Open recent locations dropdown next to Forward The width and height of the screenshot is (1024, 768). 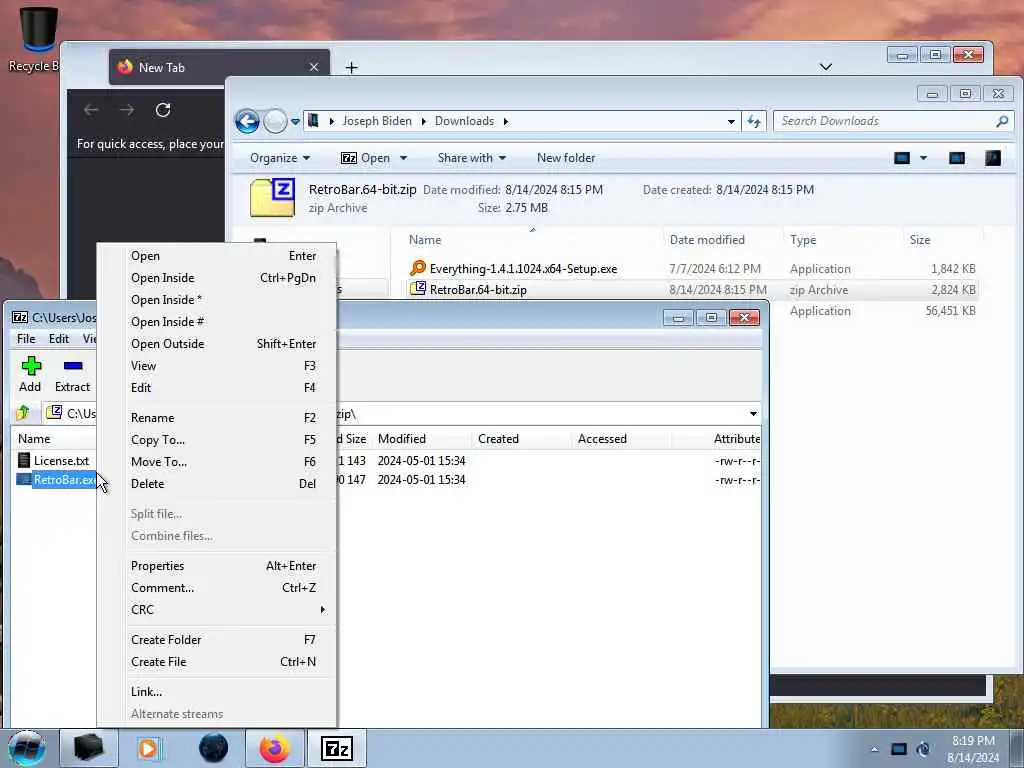pos(295,121)
